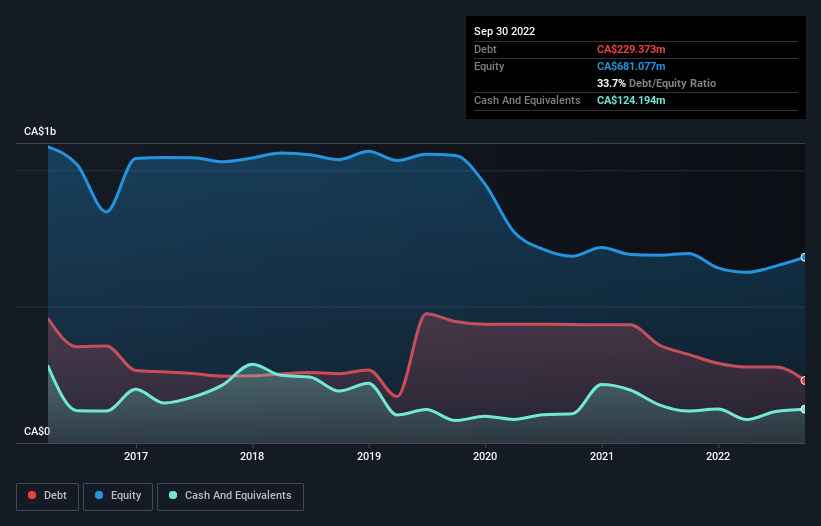Select the Equity endpoint marker on chart
This screenshot has width=821, height=526.
[804, 258]
